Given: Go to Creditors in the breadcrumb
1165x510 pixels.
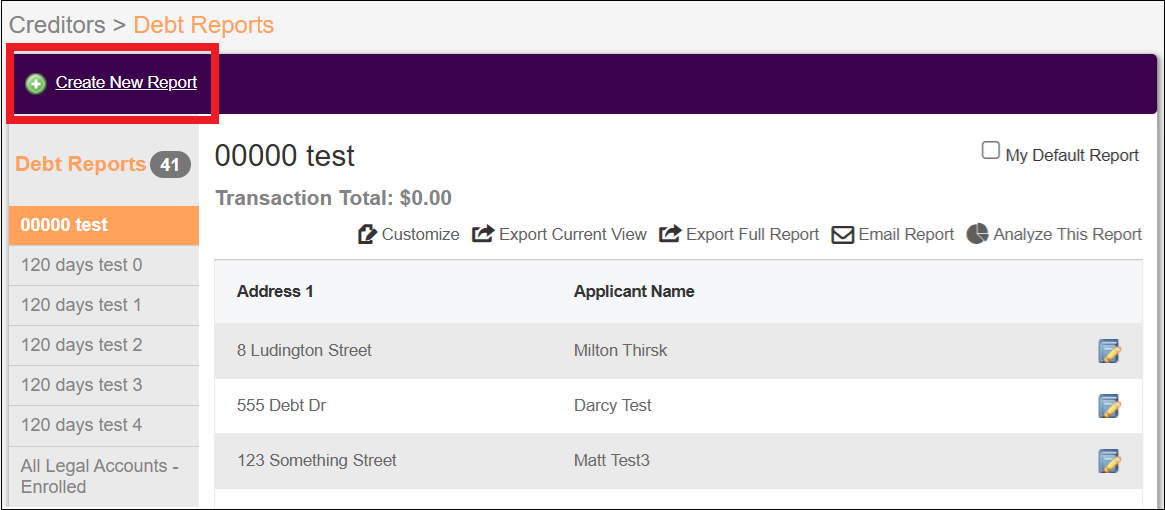Looking at the screenshot, I should click(57, 25).
